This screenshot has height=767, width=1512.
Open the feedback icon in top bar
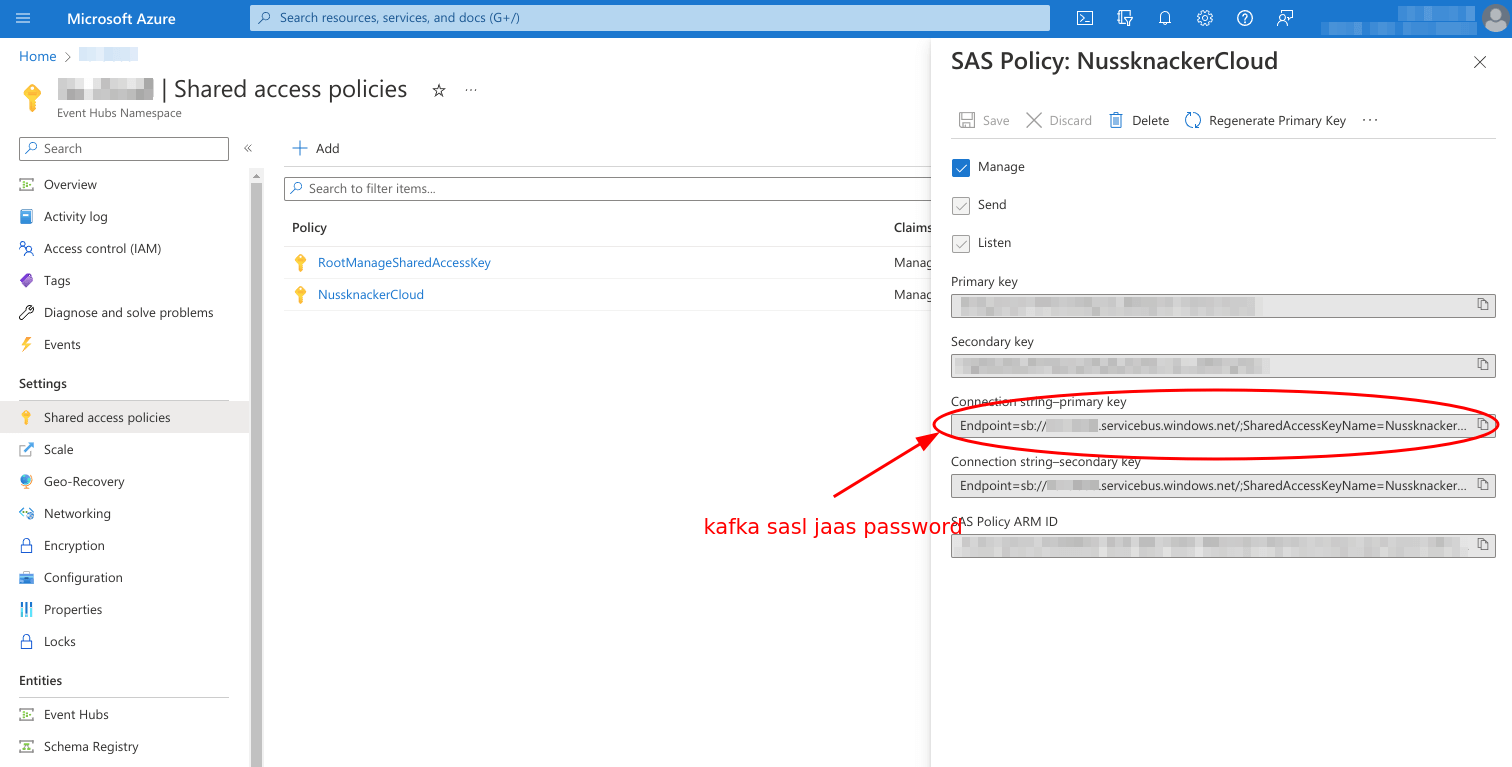[x=1285, y=18]
